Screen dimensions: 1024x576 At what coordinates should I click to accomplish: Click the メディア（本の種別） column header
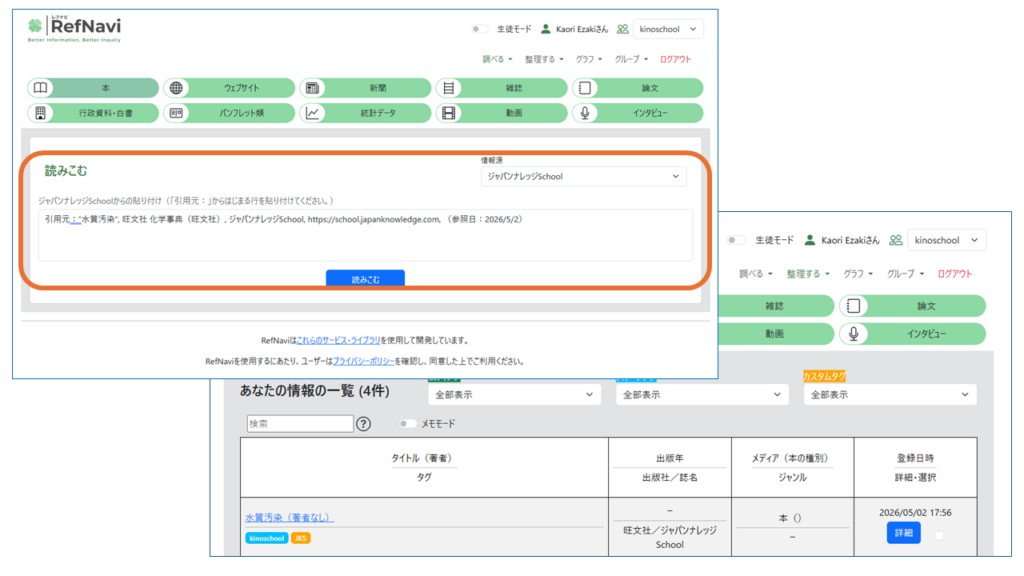(792, 458)
